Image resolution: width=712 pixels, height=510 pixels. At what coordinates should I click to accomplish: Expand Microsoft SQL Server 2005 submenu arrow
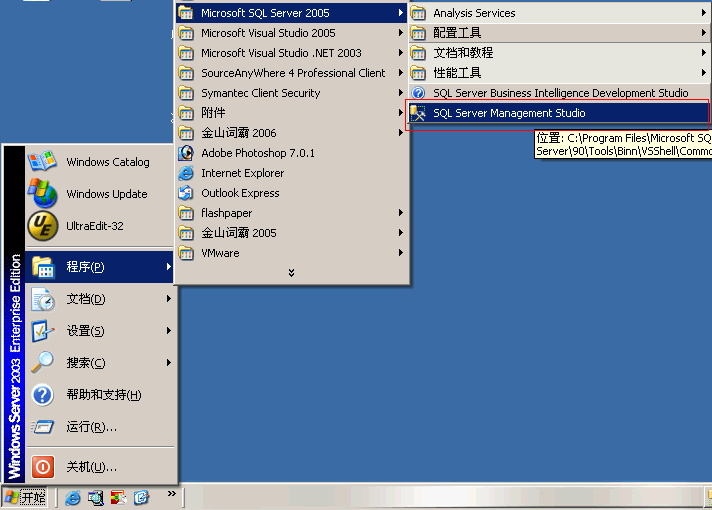400,13
